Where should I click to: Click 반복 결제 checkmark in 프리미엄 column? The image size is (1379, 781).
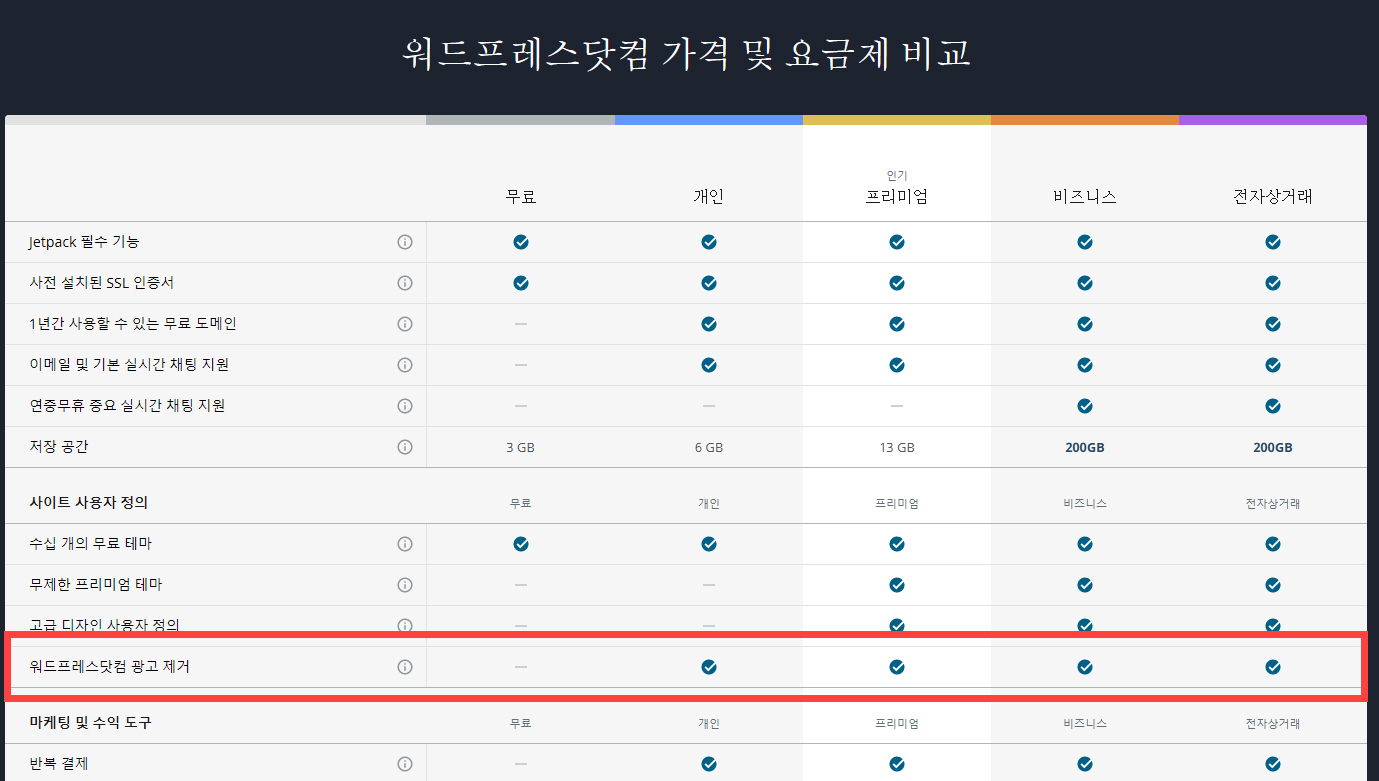(x=897, y=764)
